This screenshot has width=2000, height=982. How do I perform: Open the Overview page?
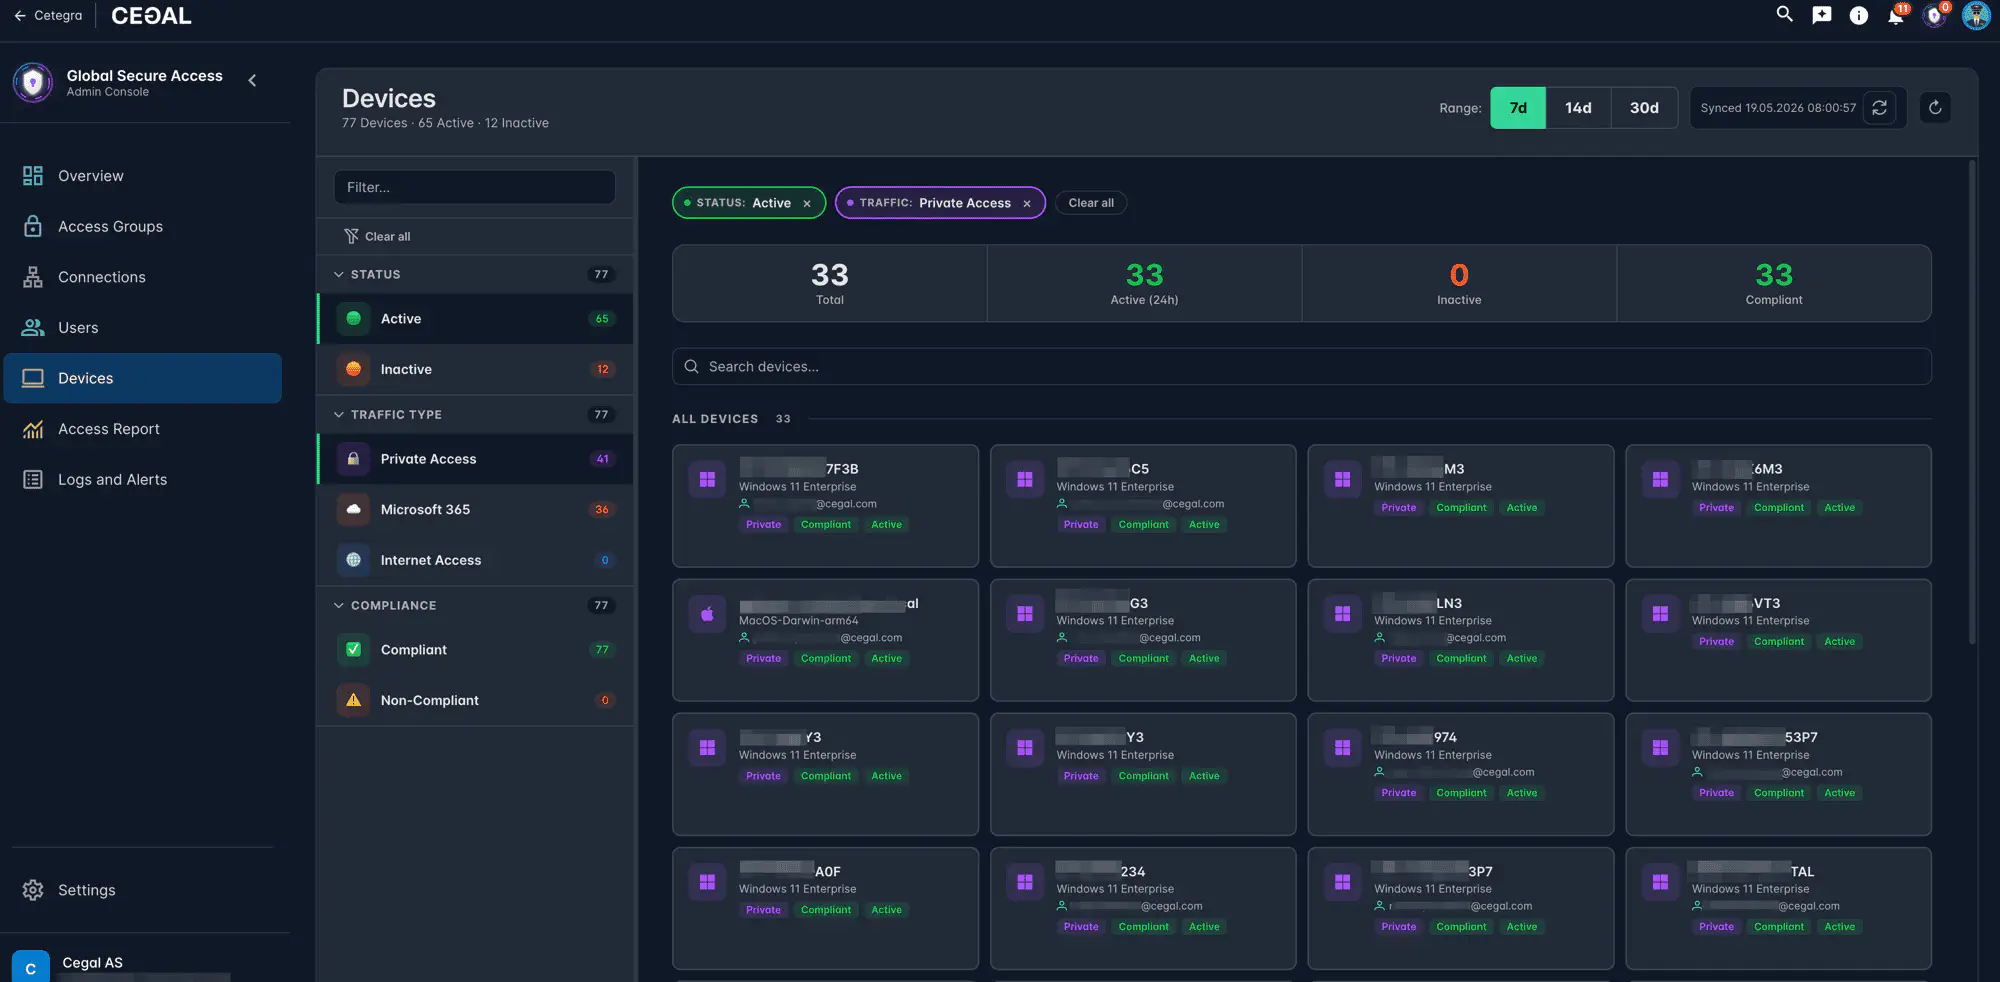tap(143, 176)
